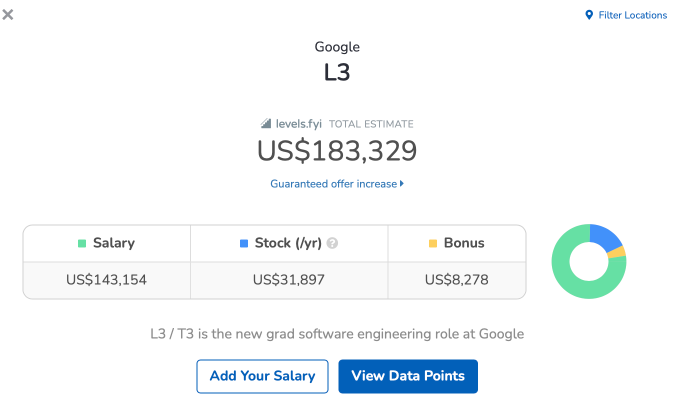Select the Stock (/yr) column header
682x402 pixels.
coord(289,243)
